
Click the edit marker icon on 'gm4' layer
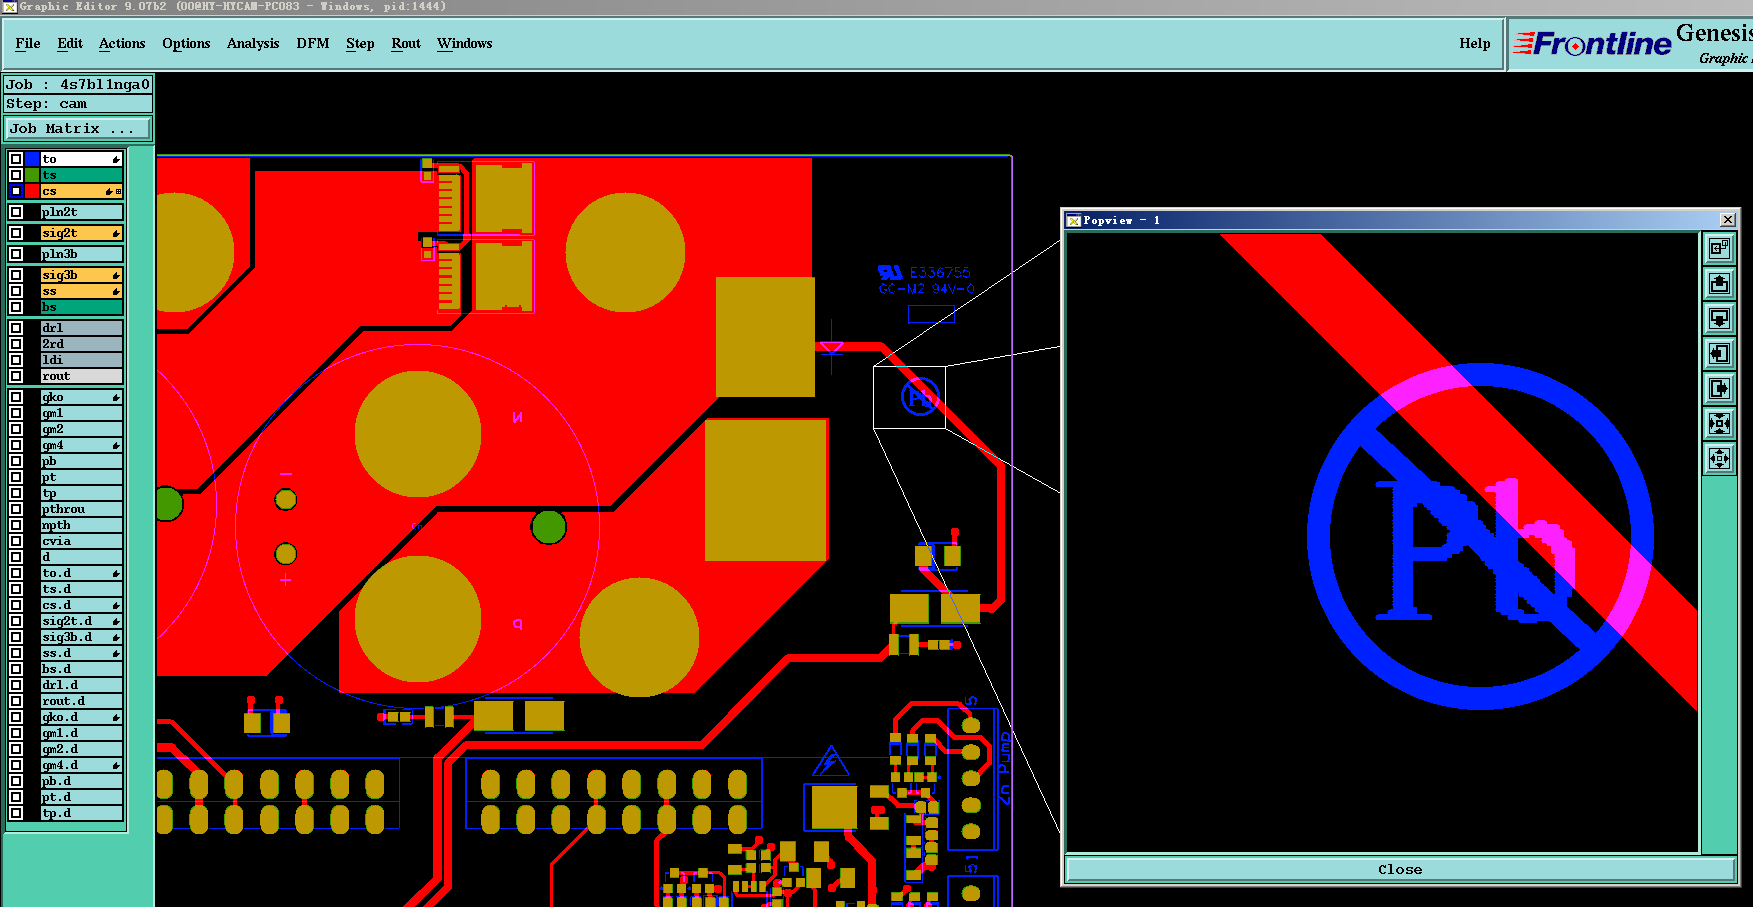(116, 445)
